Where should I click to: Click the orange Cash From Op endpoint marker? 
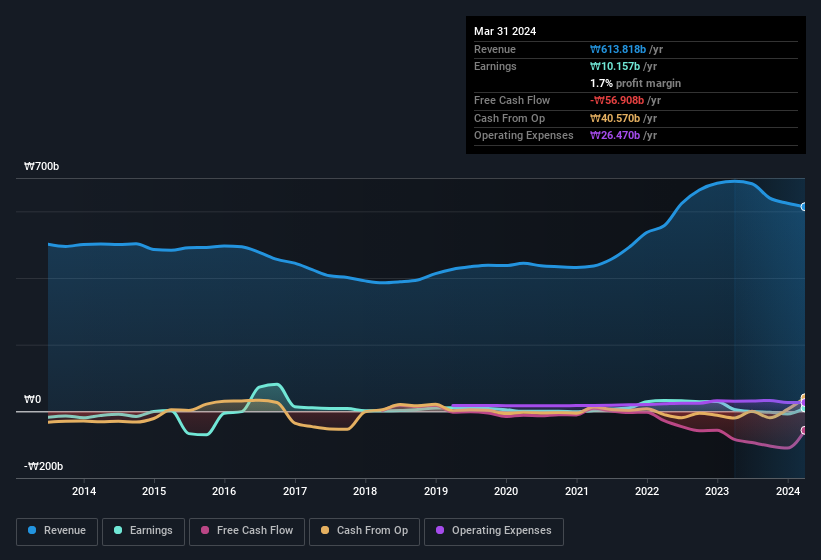805,398
